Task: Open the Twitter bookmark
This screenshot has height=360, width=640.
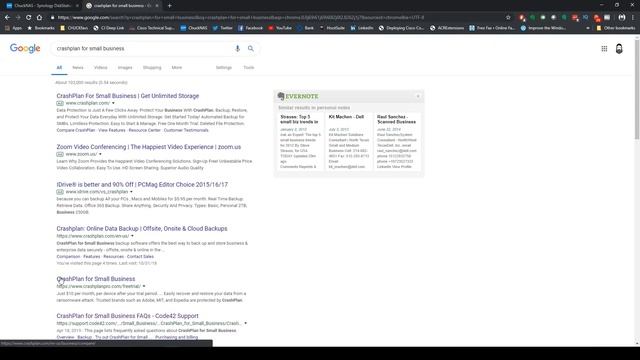Action: point(222,28)
